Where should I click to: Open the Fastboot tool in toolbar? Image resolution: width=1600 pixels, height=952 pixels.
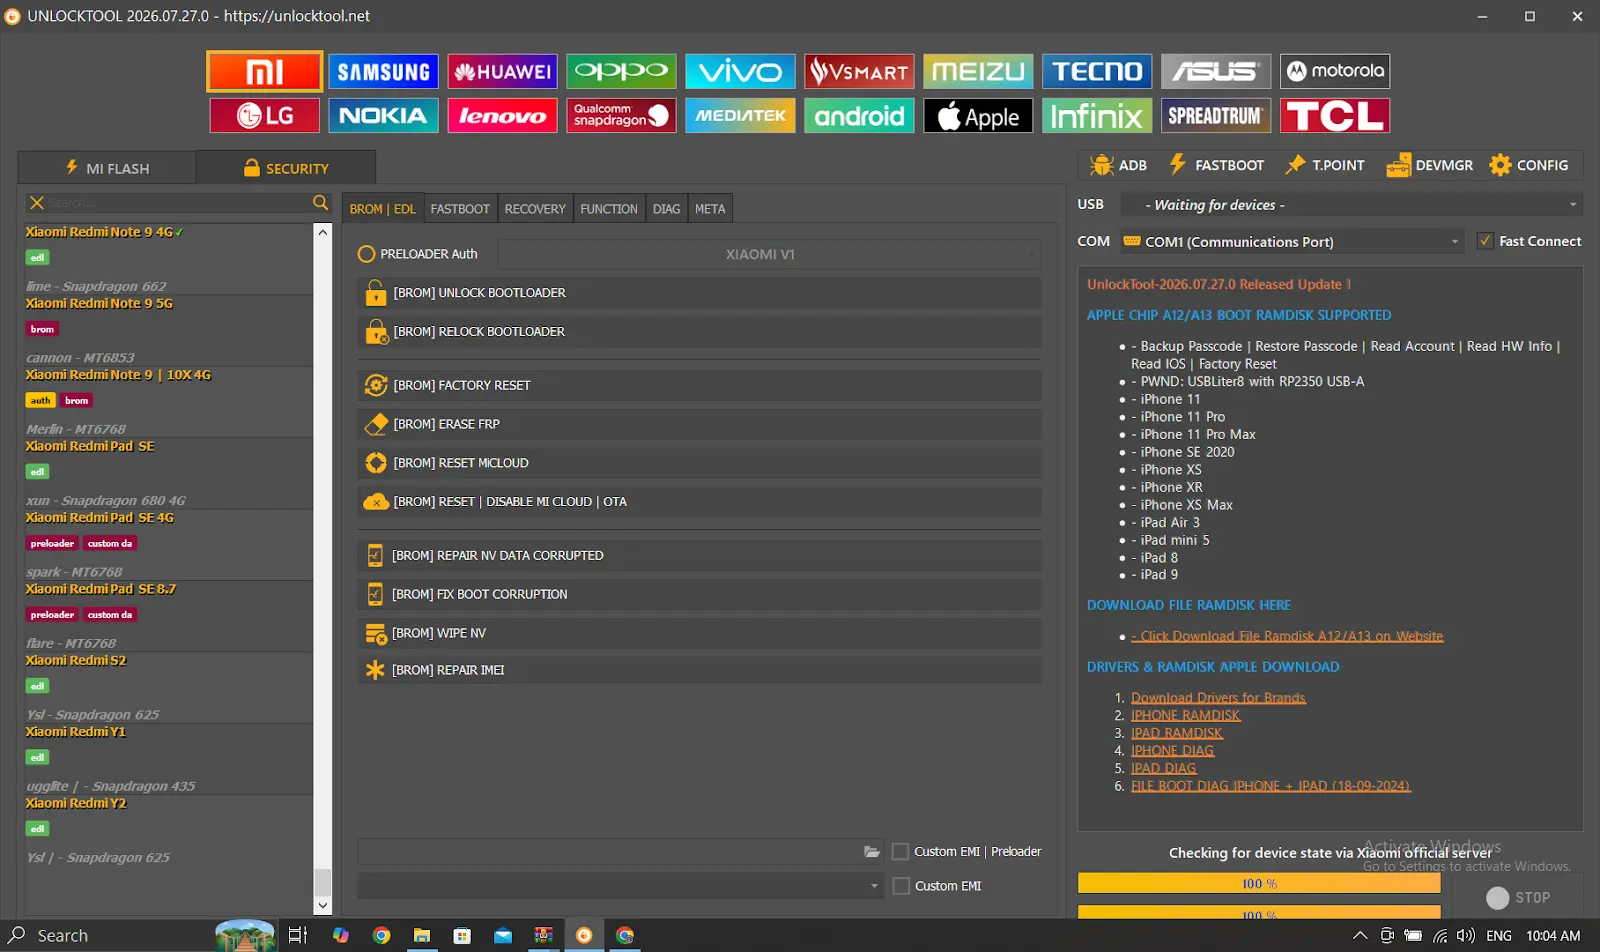[1216, 165]
